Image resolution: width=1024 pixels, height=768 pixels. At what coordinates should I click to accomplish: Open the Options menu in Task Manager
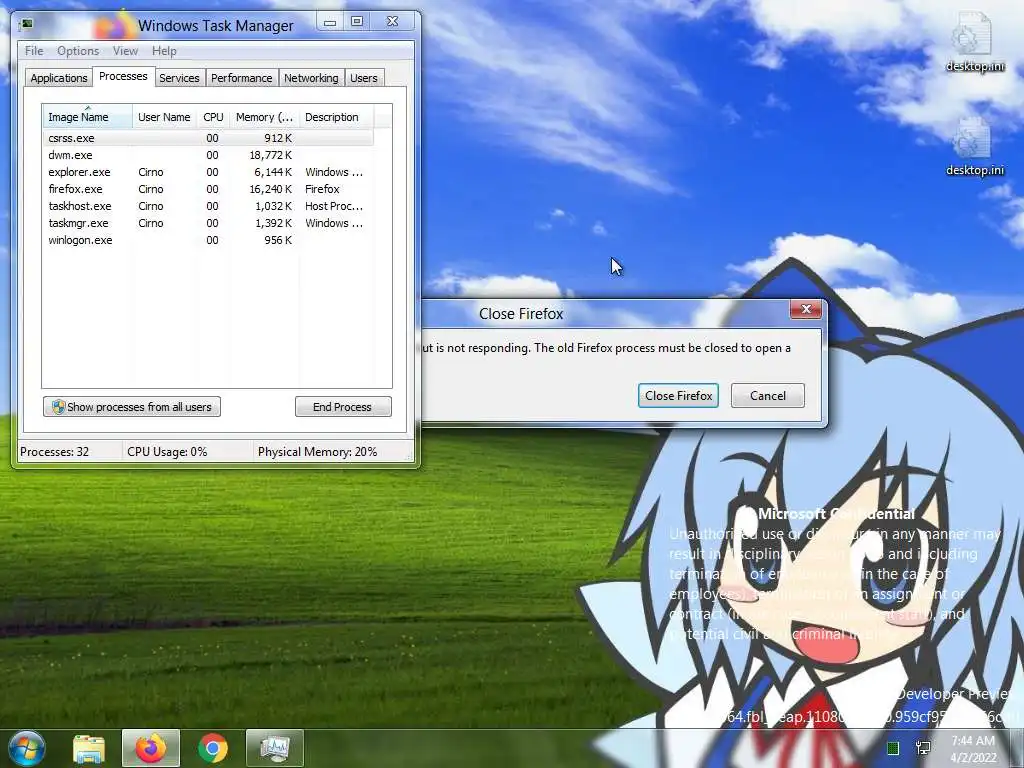click(78, 51)
